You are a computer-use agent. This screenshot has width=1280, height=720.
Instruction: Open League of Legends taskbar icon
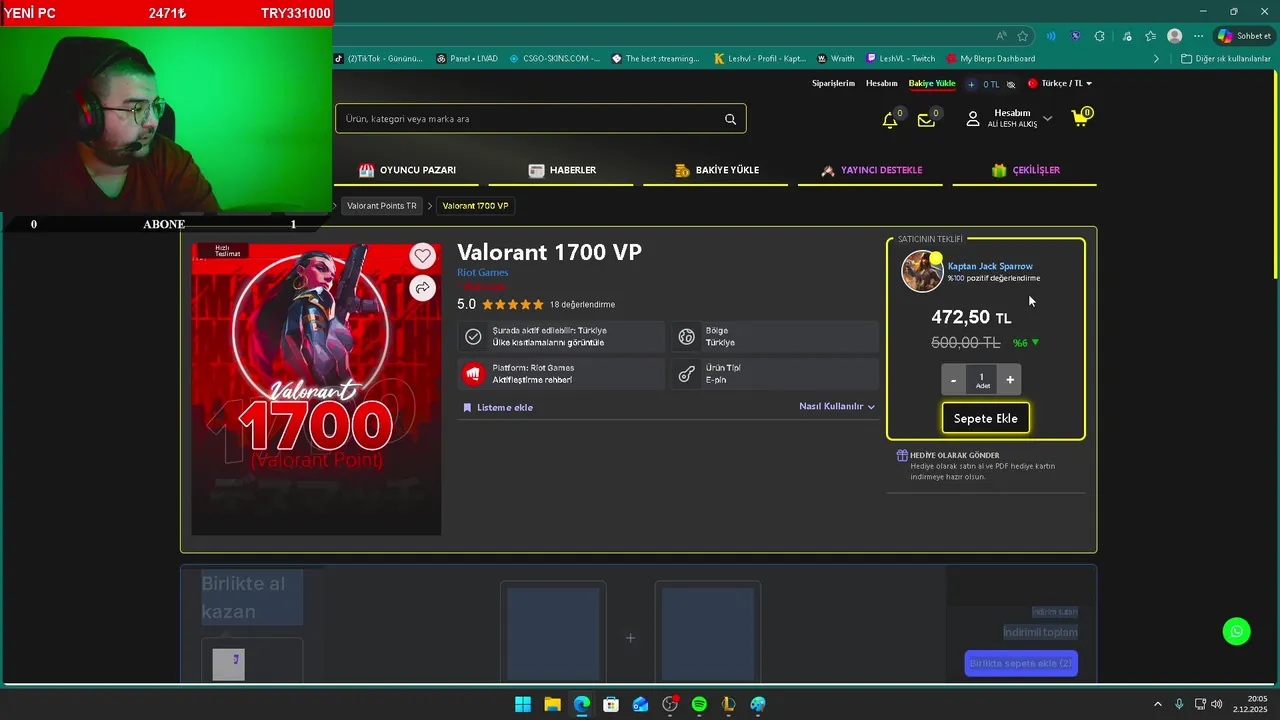pos(728,704)
